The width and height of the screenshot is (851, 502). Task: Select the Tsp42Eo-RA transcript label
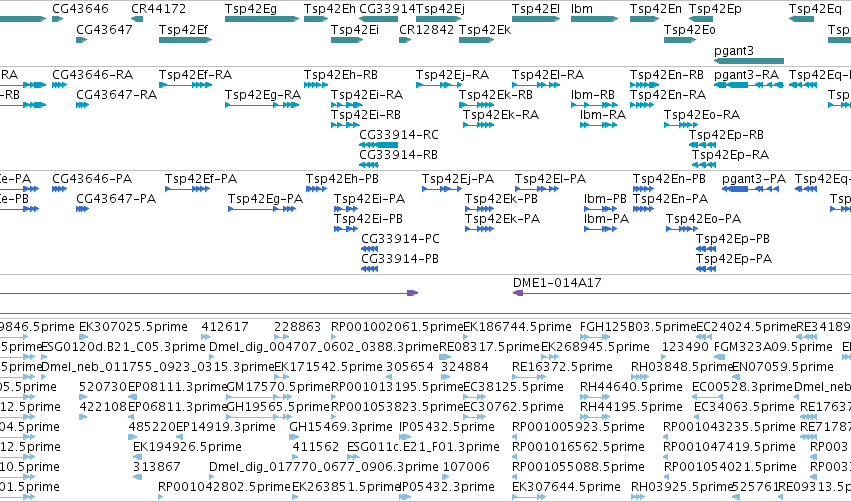(x=701, y=115)
